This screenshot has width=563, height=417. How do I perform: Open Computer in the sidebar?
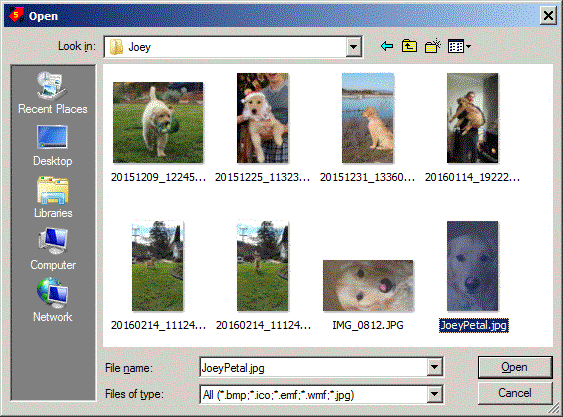[53, 249]
